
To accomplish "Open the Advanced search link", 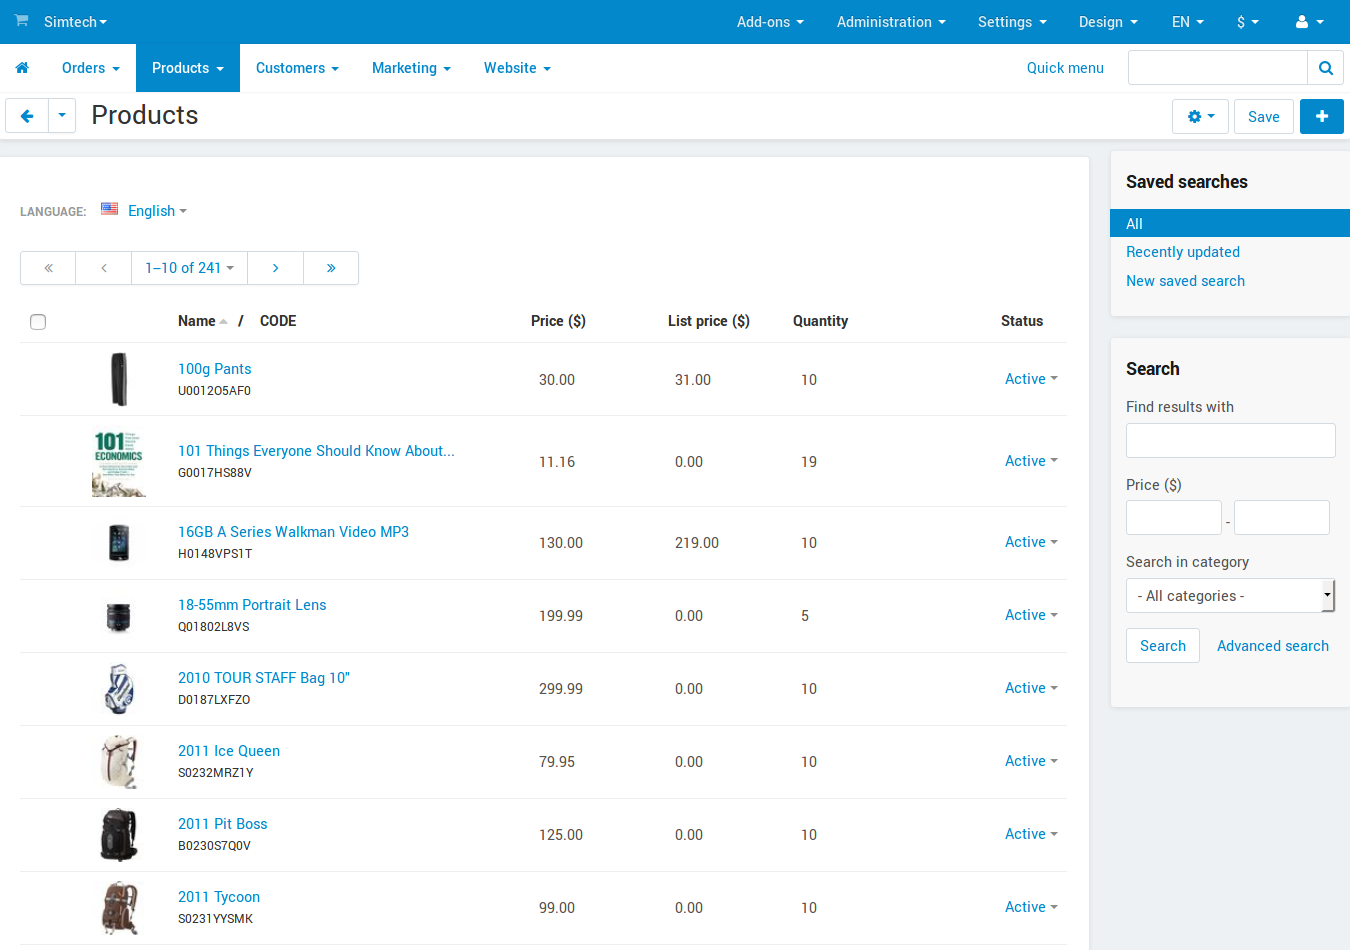I will [x=1273, y=646].
